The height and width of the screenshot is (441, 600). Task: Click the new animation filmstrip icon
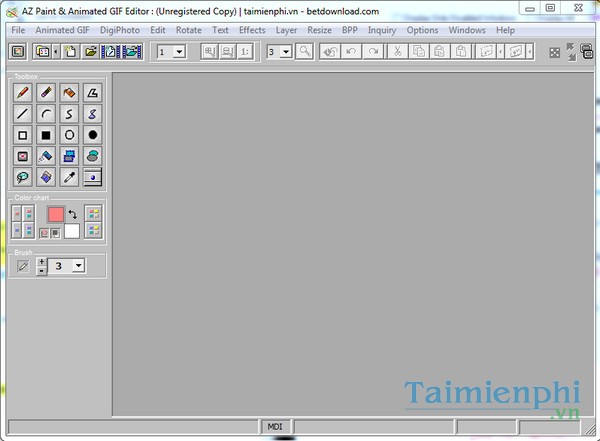coord(111,51)
